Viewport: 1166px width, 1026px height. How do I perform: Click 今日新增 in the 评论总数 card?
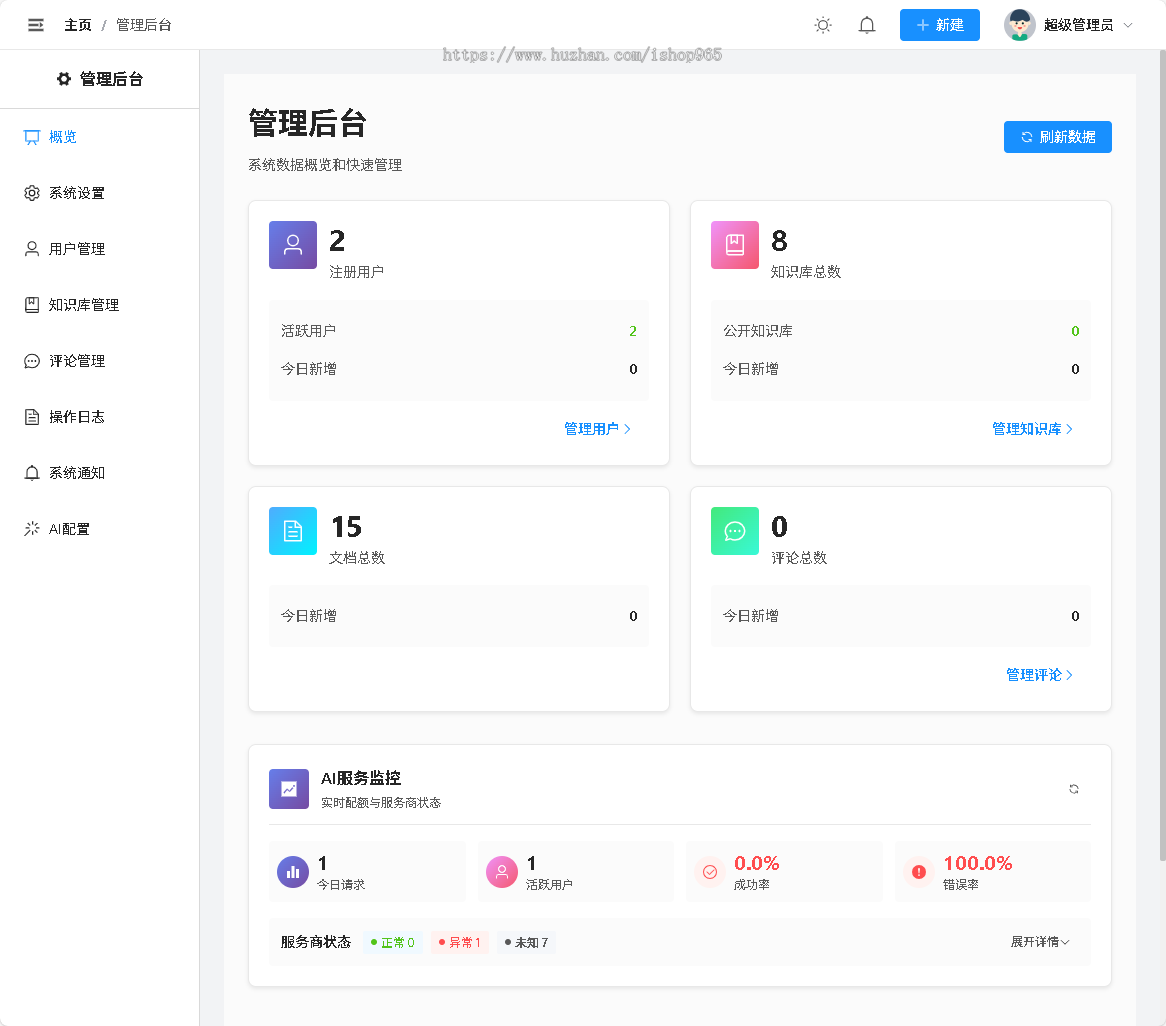pos(901,616)
